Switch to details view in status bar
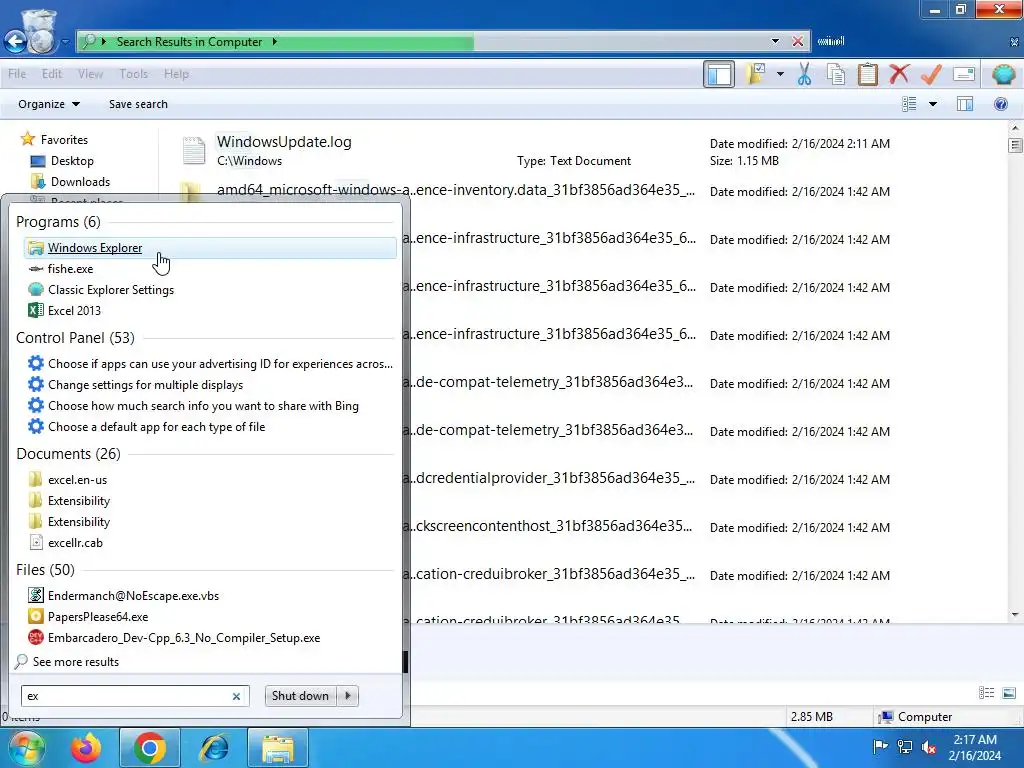This screenshot has height=768, width=1024. (986, 693)
